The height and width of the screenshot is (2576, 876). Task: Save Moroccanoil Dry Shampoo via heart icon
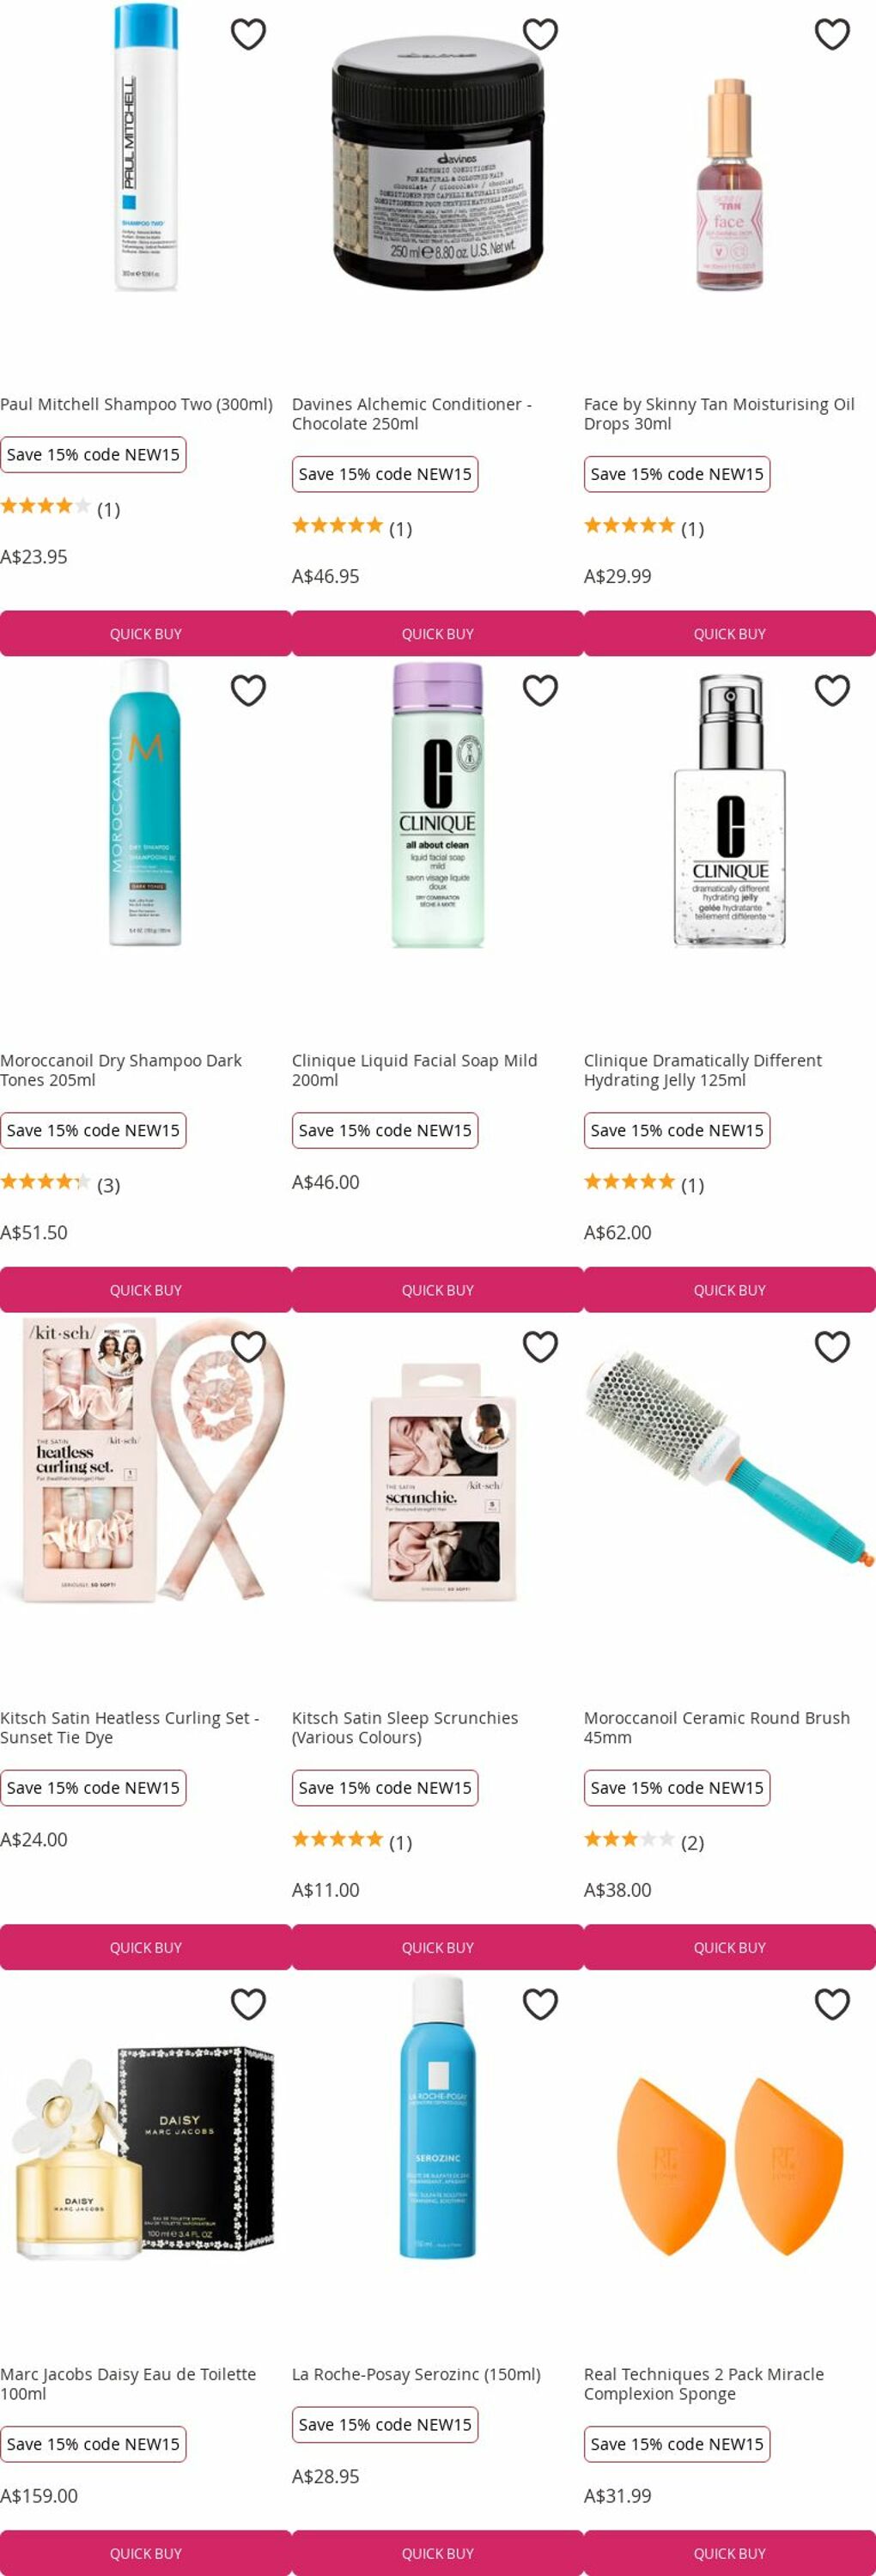[248, 690]
